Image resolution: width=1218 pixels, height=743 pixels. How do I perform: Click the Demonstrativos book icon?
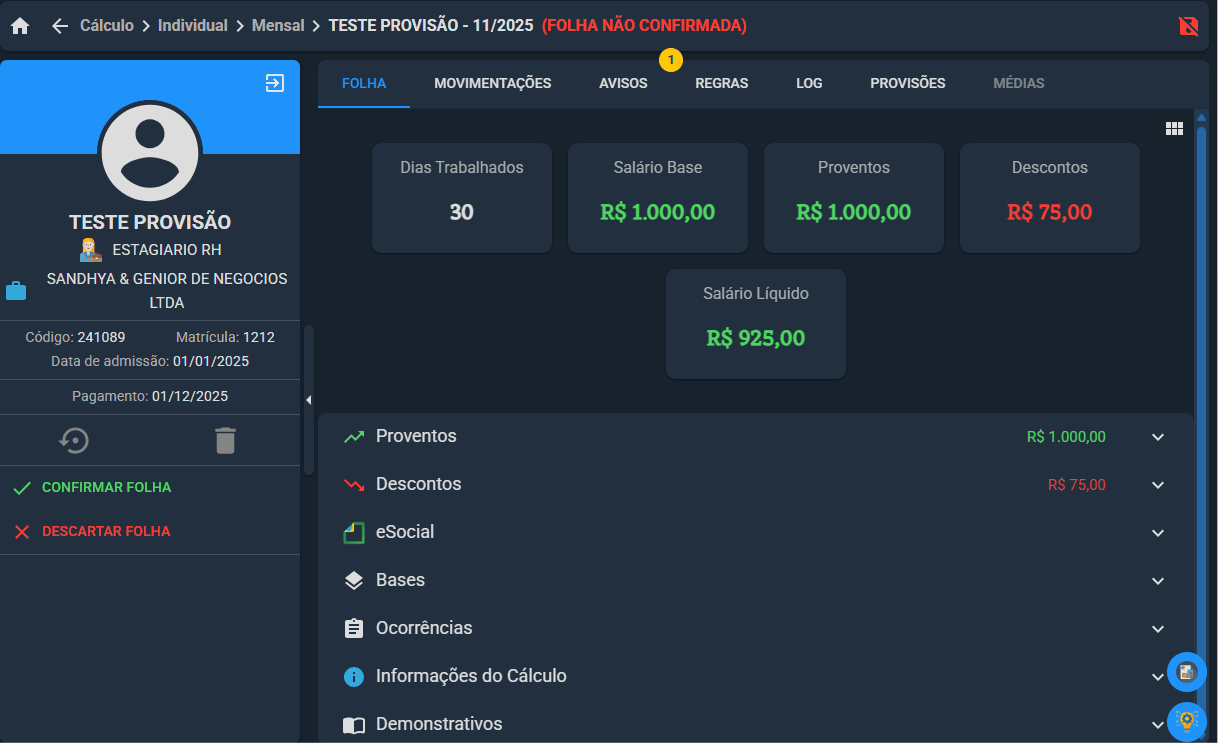pos(353,725)
